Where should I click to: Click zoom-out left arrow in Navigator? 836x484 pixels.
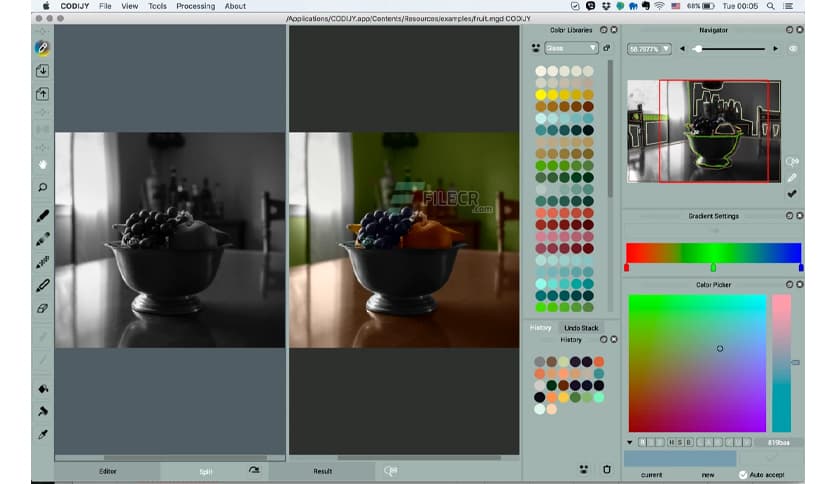point(682,49)
